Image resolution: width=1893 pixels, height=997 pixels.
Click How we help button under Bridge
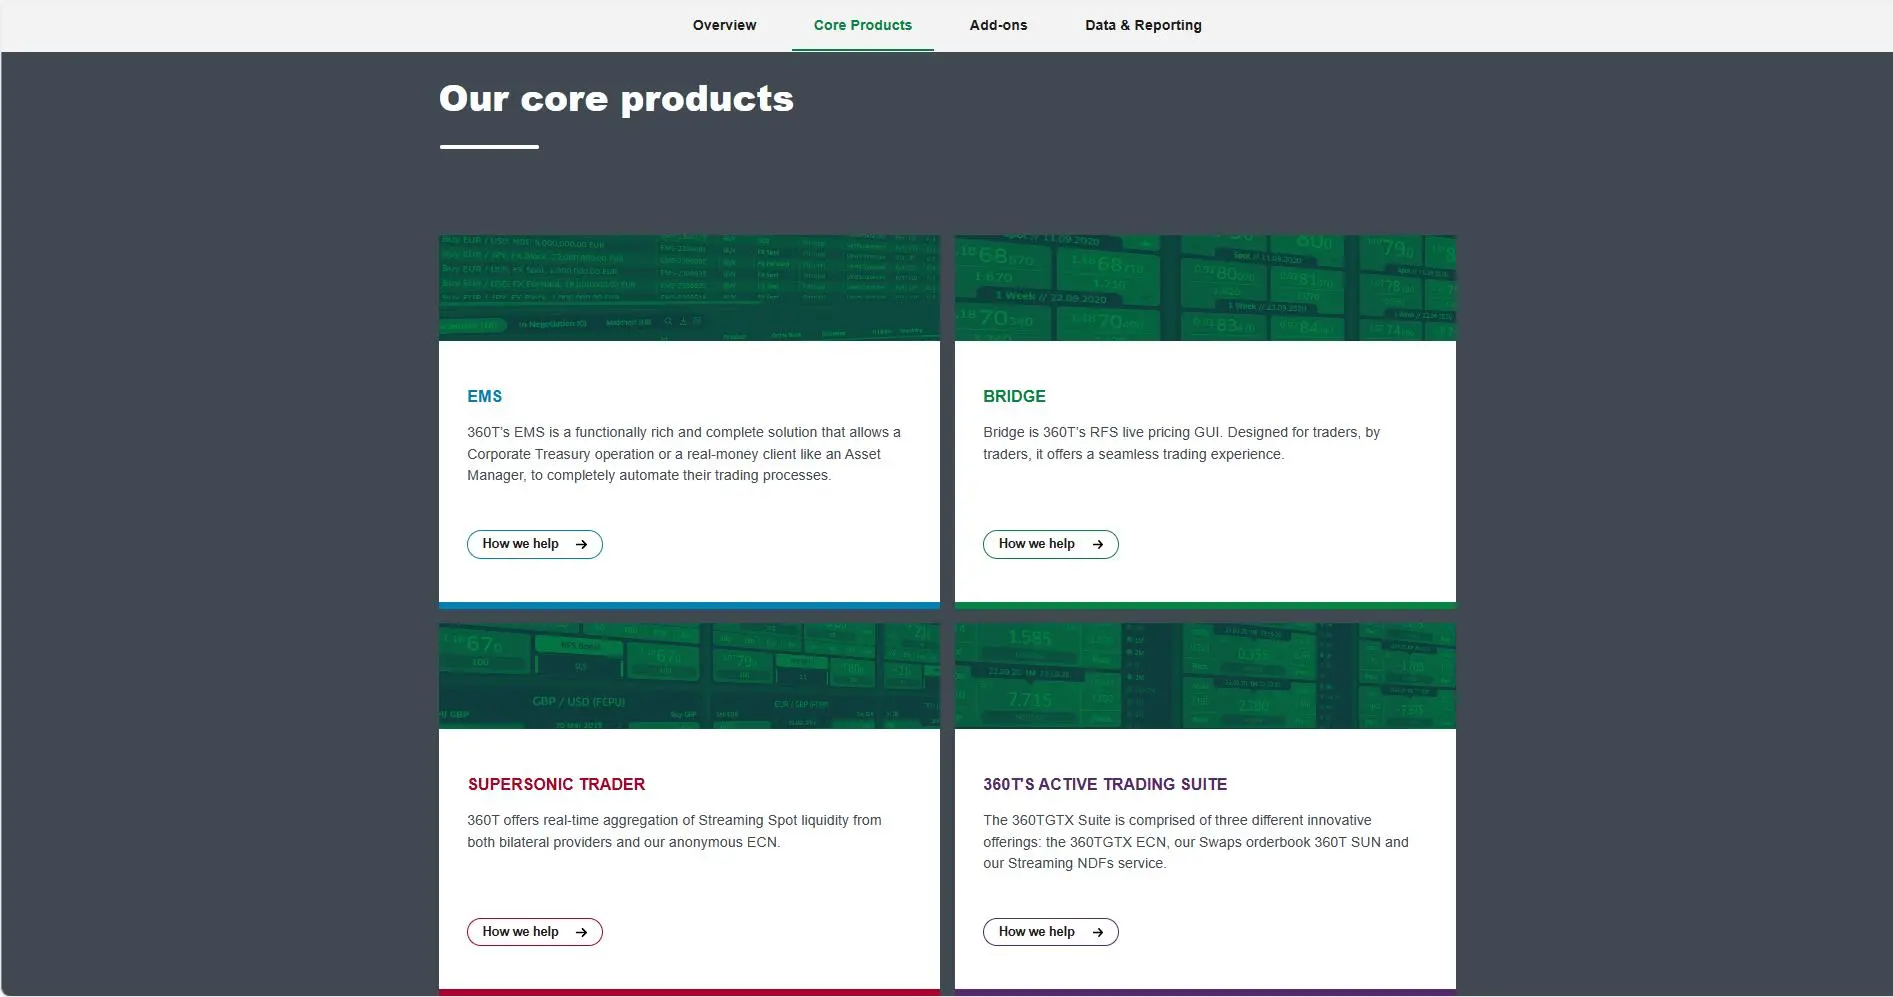[1051, 544]
